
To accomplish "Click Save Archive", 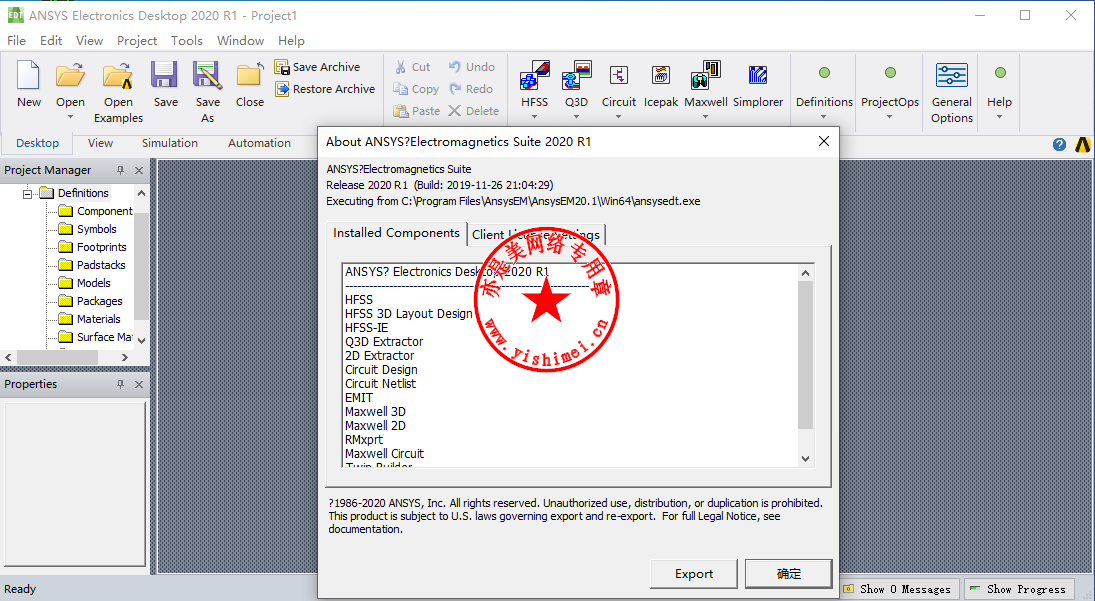I will pos(318,67).
